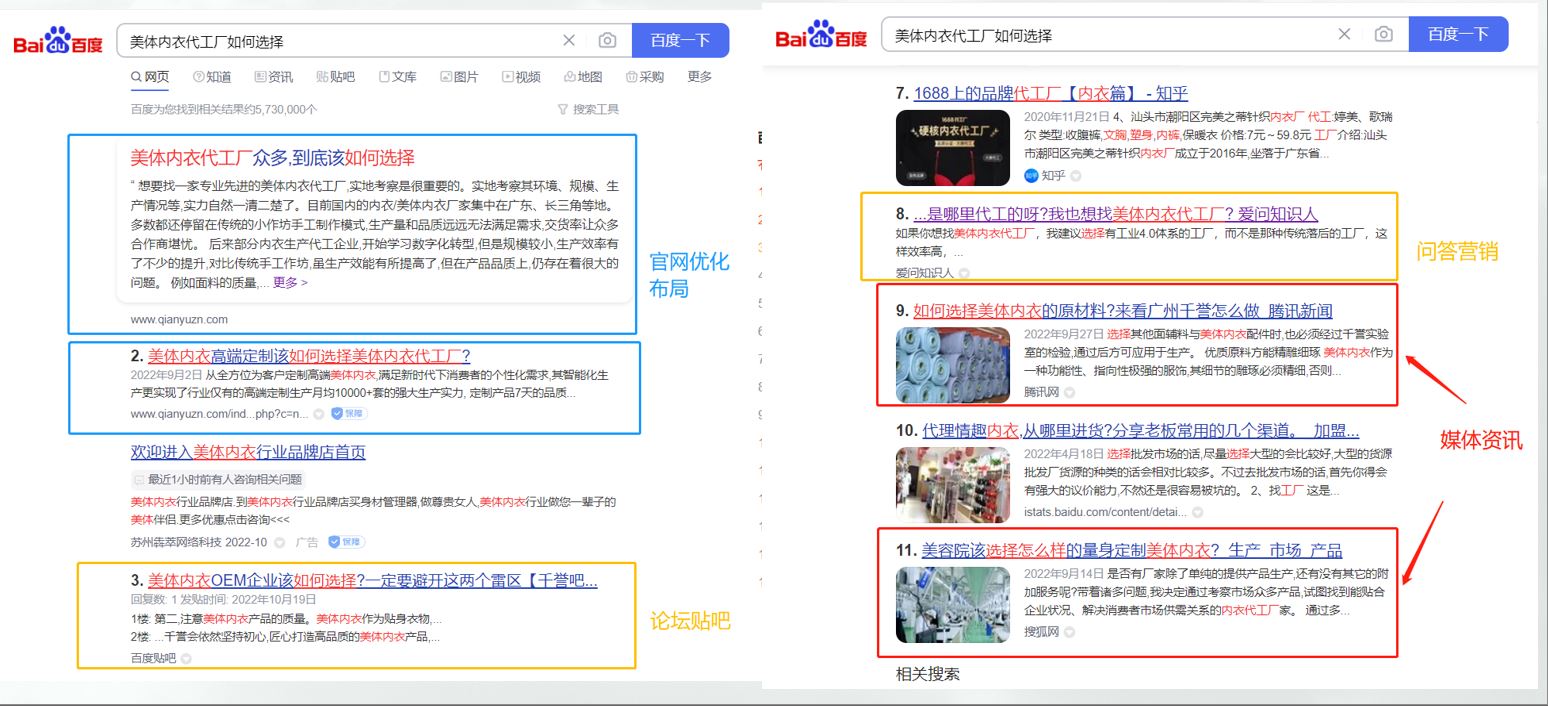Open result 9 腾讯新闻 title link
Image resolution: width=1548 pixels, height=706 pixels.
tap(1122, 311)
